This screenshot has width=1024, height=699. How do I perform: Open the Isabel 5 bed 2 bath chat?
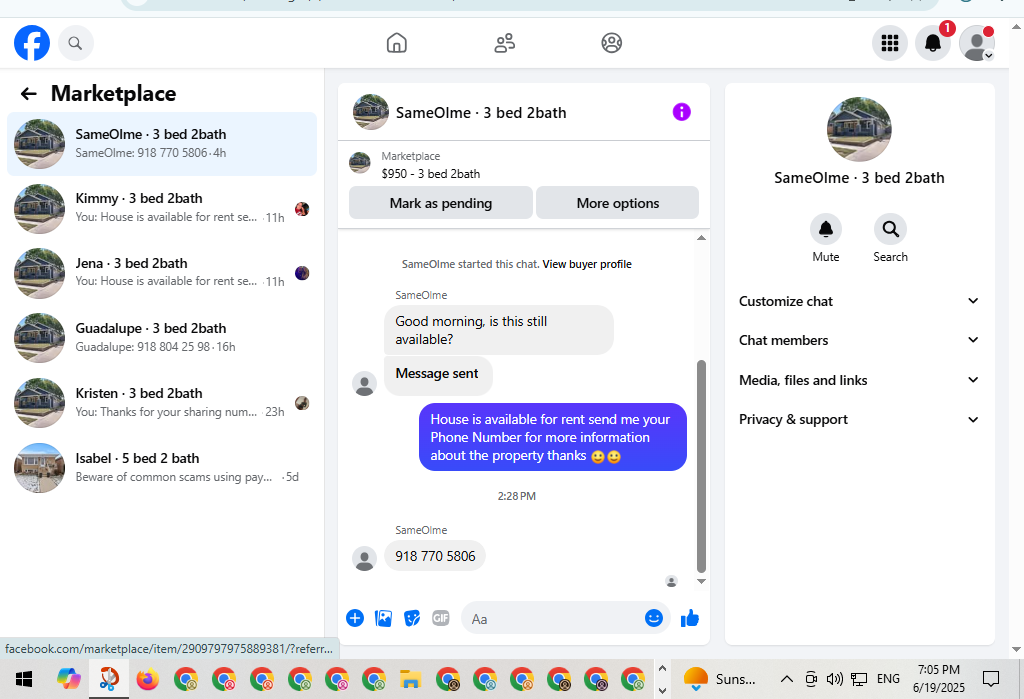point(162,468)
